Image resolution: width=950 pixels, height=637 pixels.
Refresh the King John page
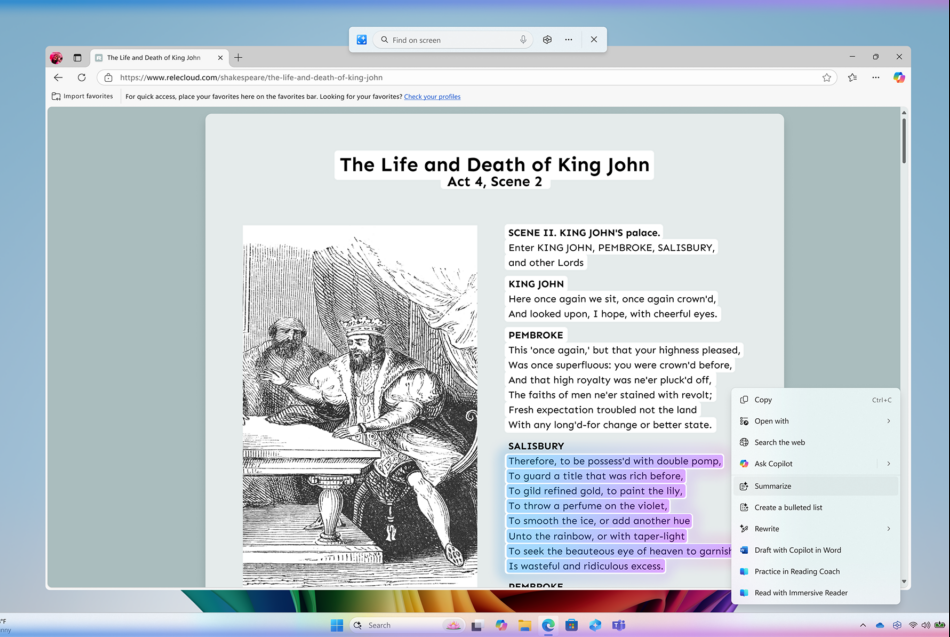point(81,77)
